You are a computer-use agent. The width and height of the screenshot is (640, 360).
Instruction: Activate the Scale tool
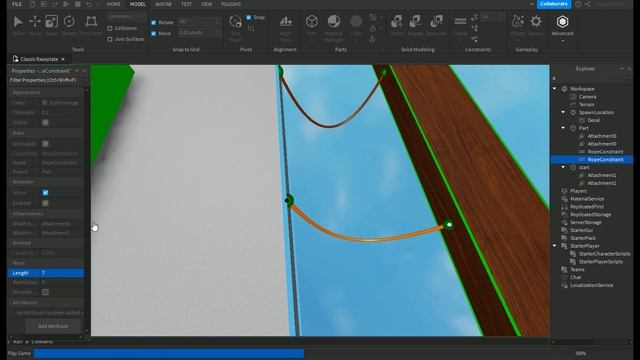[51, 22]
